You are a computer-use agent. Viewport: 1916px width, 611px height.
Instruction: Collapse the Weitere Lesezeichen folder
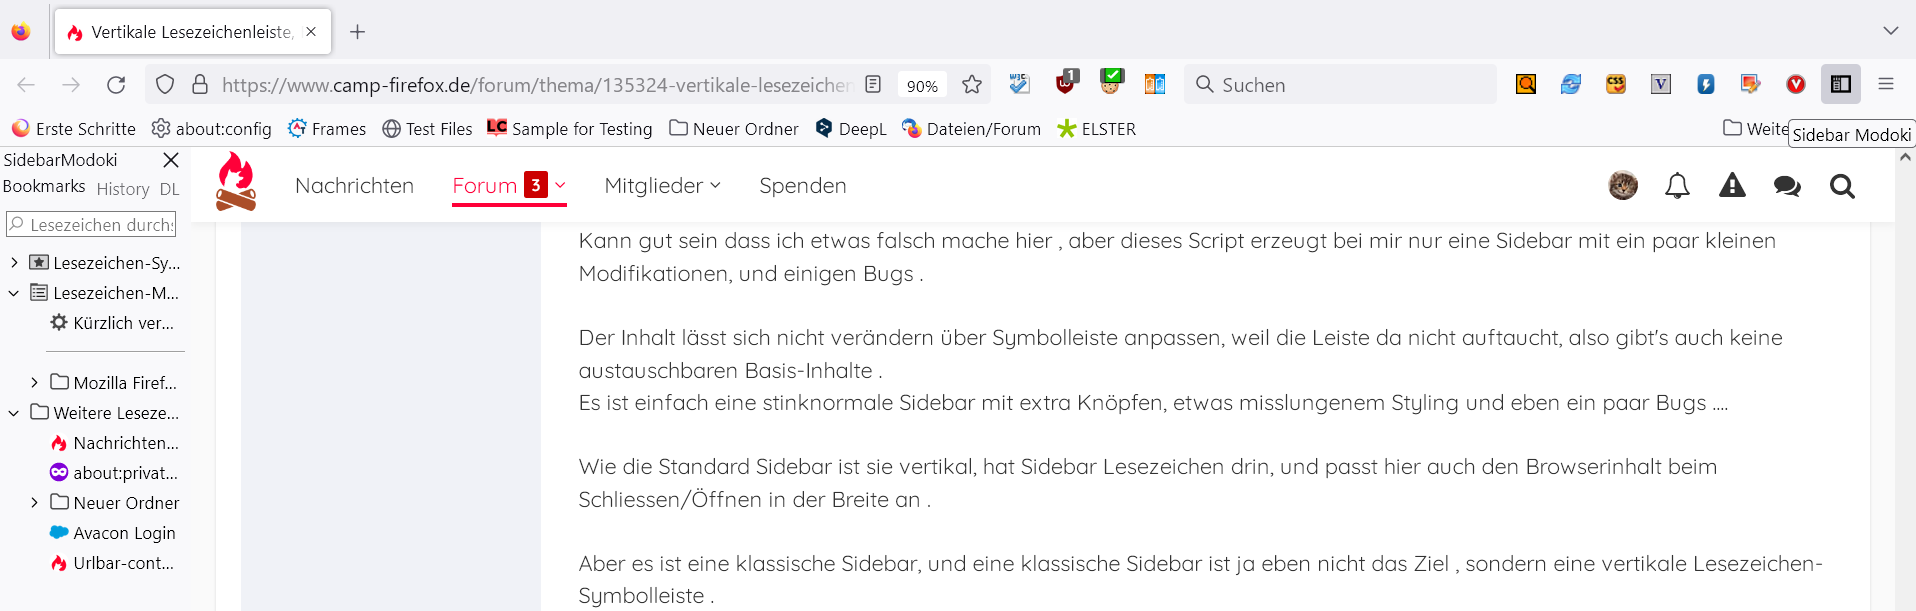pyautogui.click(x=14, y=413)
